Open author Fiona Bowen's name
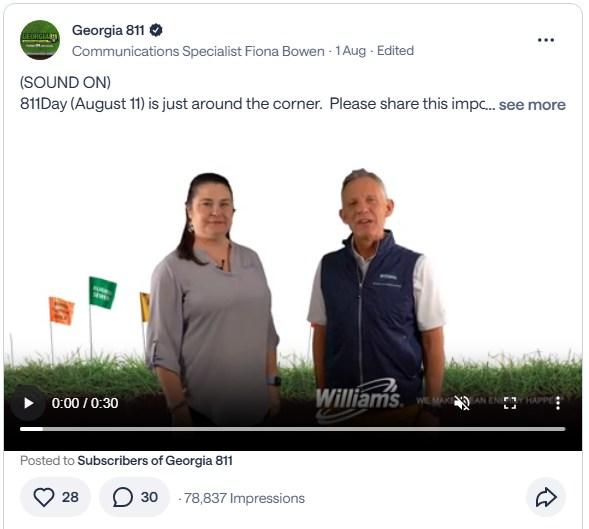Image resolution: width=589 pixels, height=529 pixels. coord(284,51)
